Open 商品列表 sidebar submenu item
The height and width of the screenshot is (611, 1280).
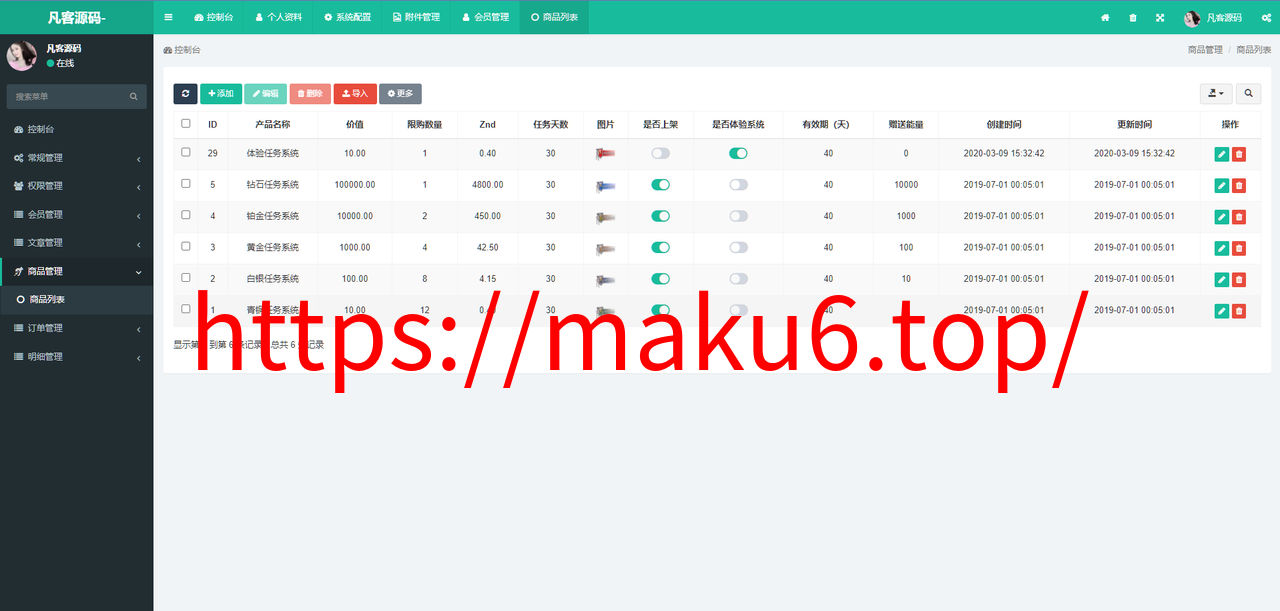(76, 299)
